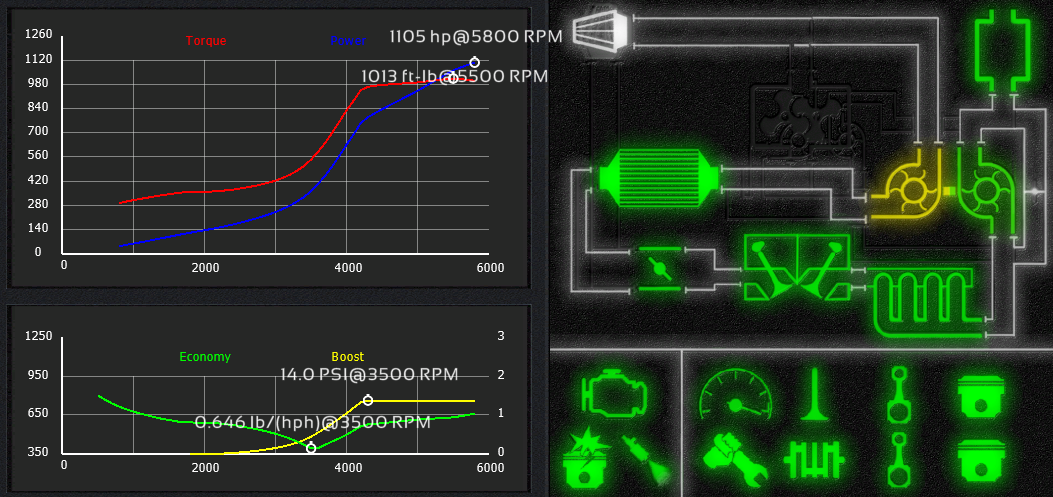Screen dimensions: 1053x497
Task: Click the check engine block icon
Action: 614,392
